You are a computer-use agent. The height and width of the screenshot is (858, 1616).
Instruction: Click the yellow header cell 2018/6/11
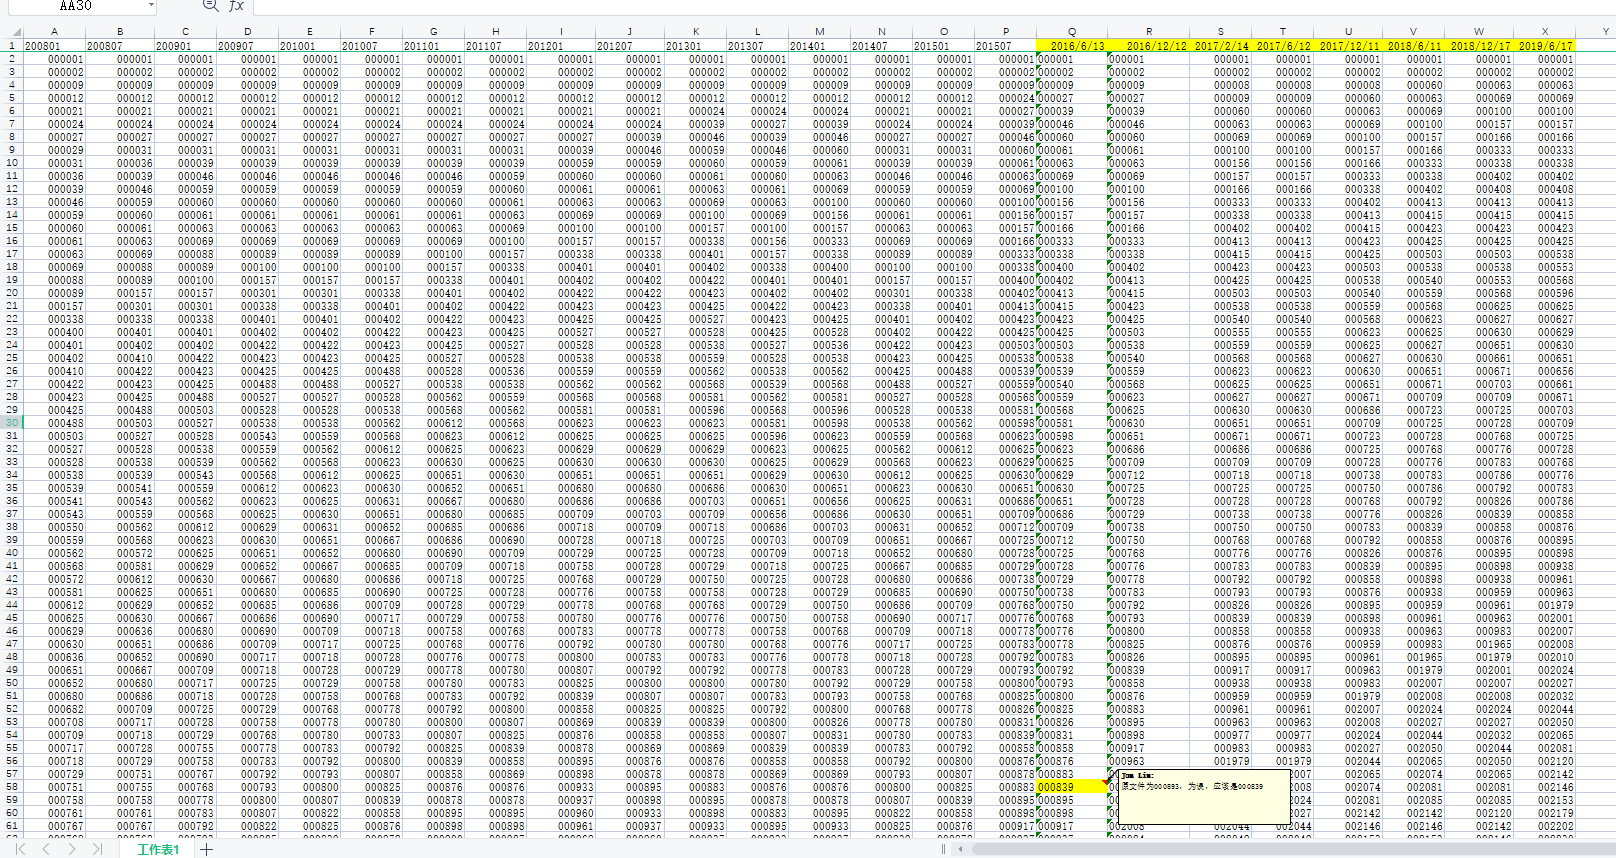[x=1414, y=46]
